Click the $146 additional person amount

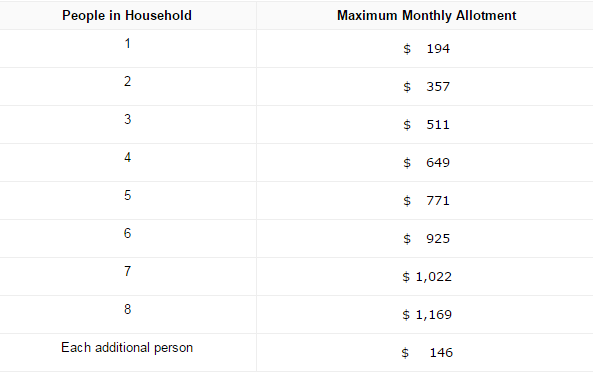click(x=427, y=353)
